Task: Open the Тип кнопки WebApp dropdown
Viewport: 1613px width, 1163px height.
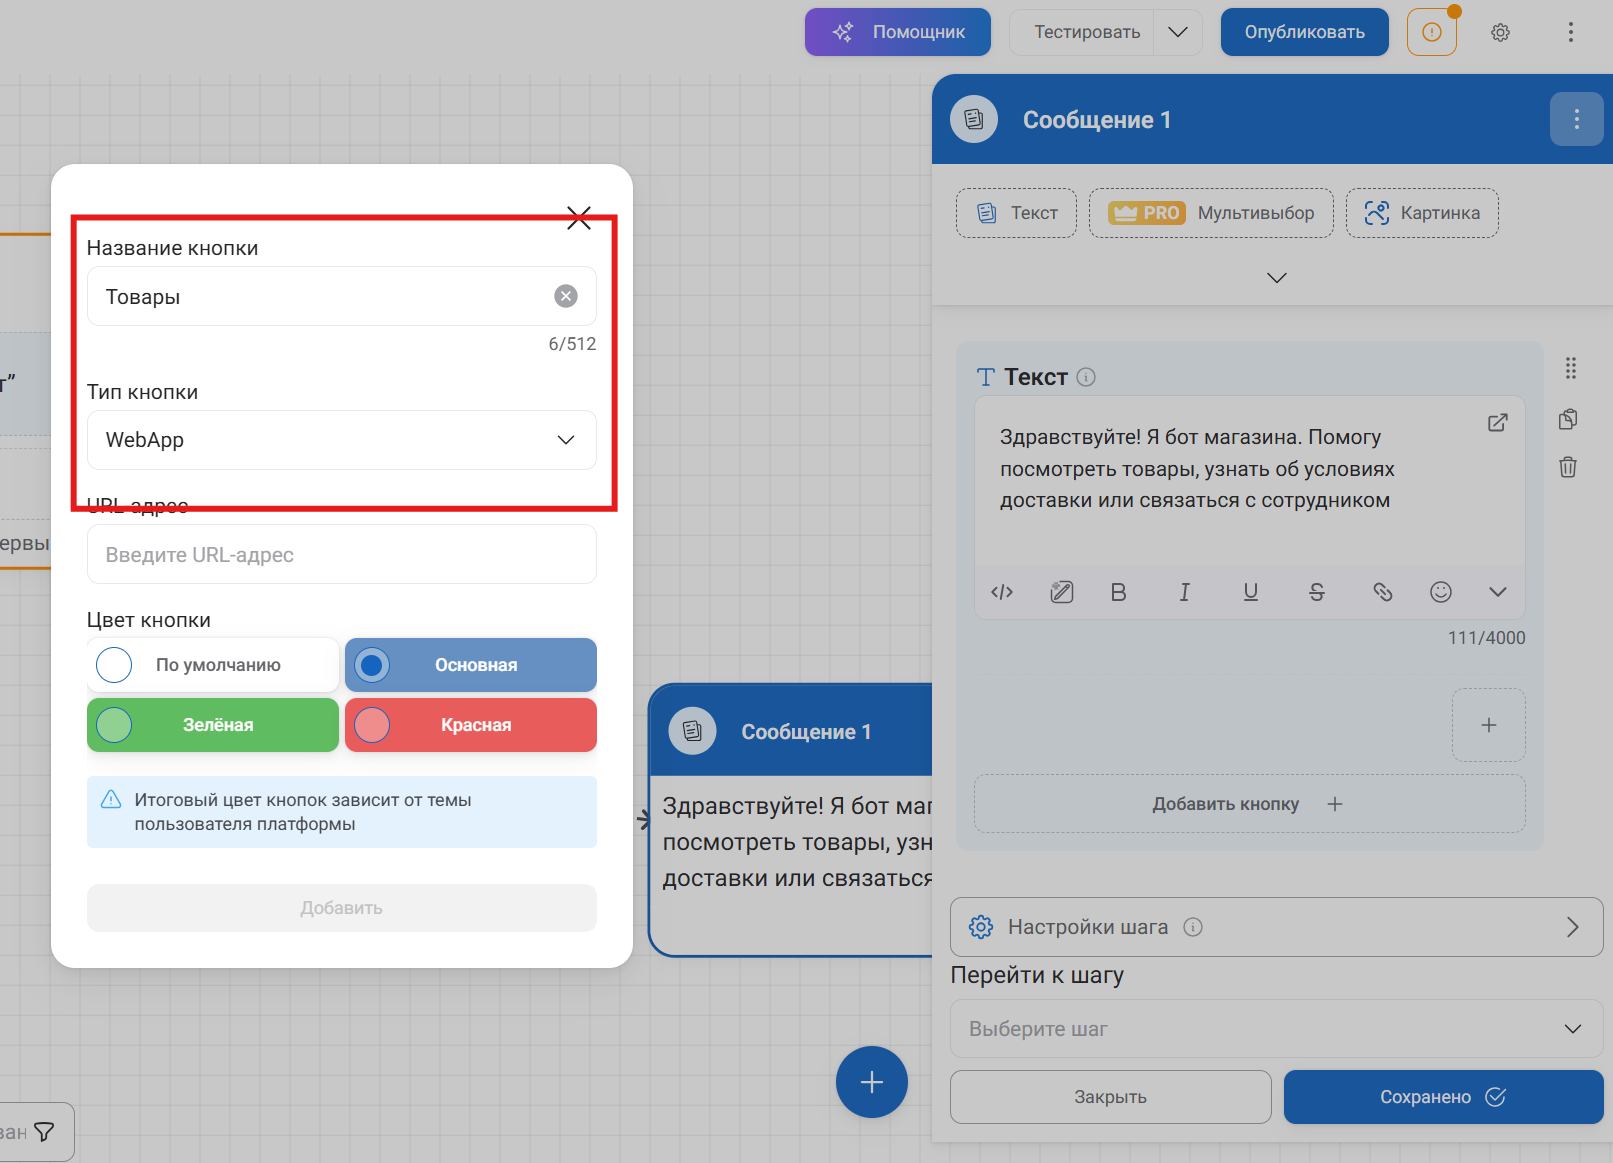Action: pyautogui.click(x=342, y=440)
